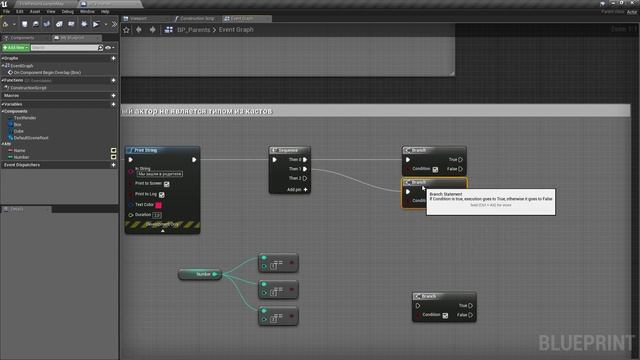
Task: Open the Text Color pink swatch
Action: (158, 205)
